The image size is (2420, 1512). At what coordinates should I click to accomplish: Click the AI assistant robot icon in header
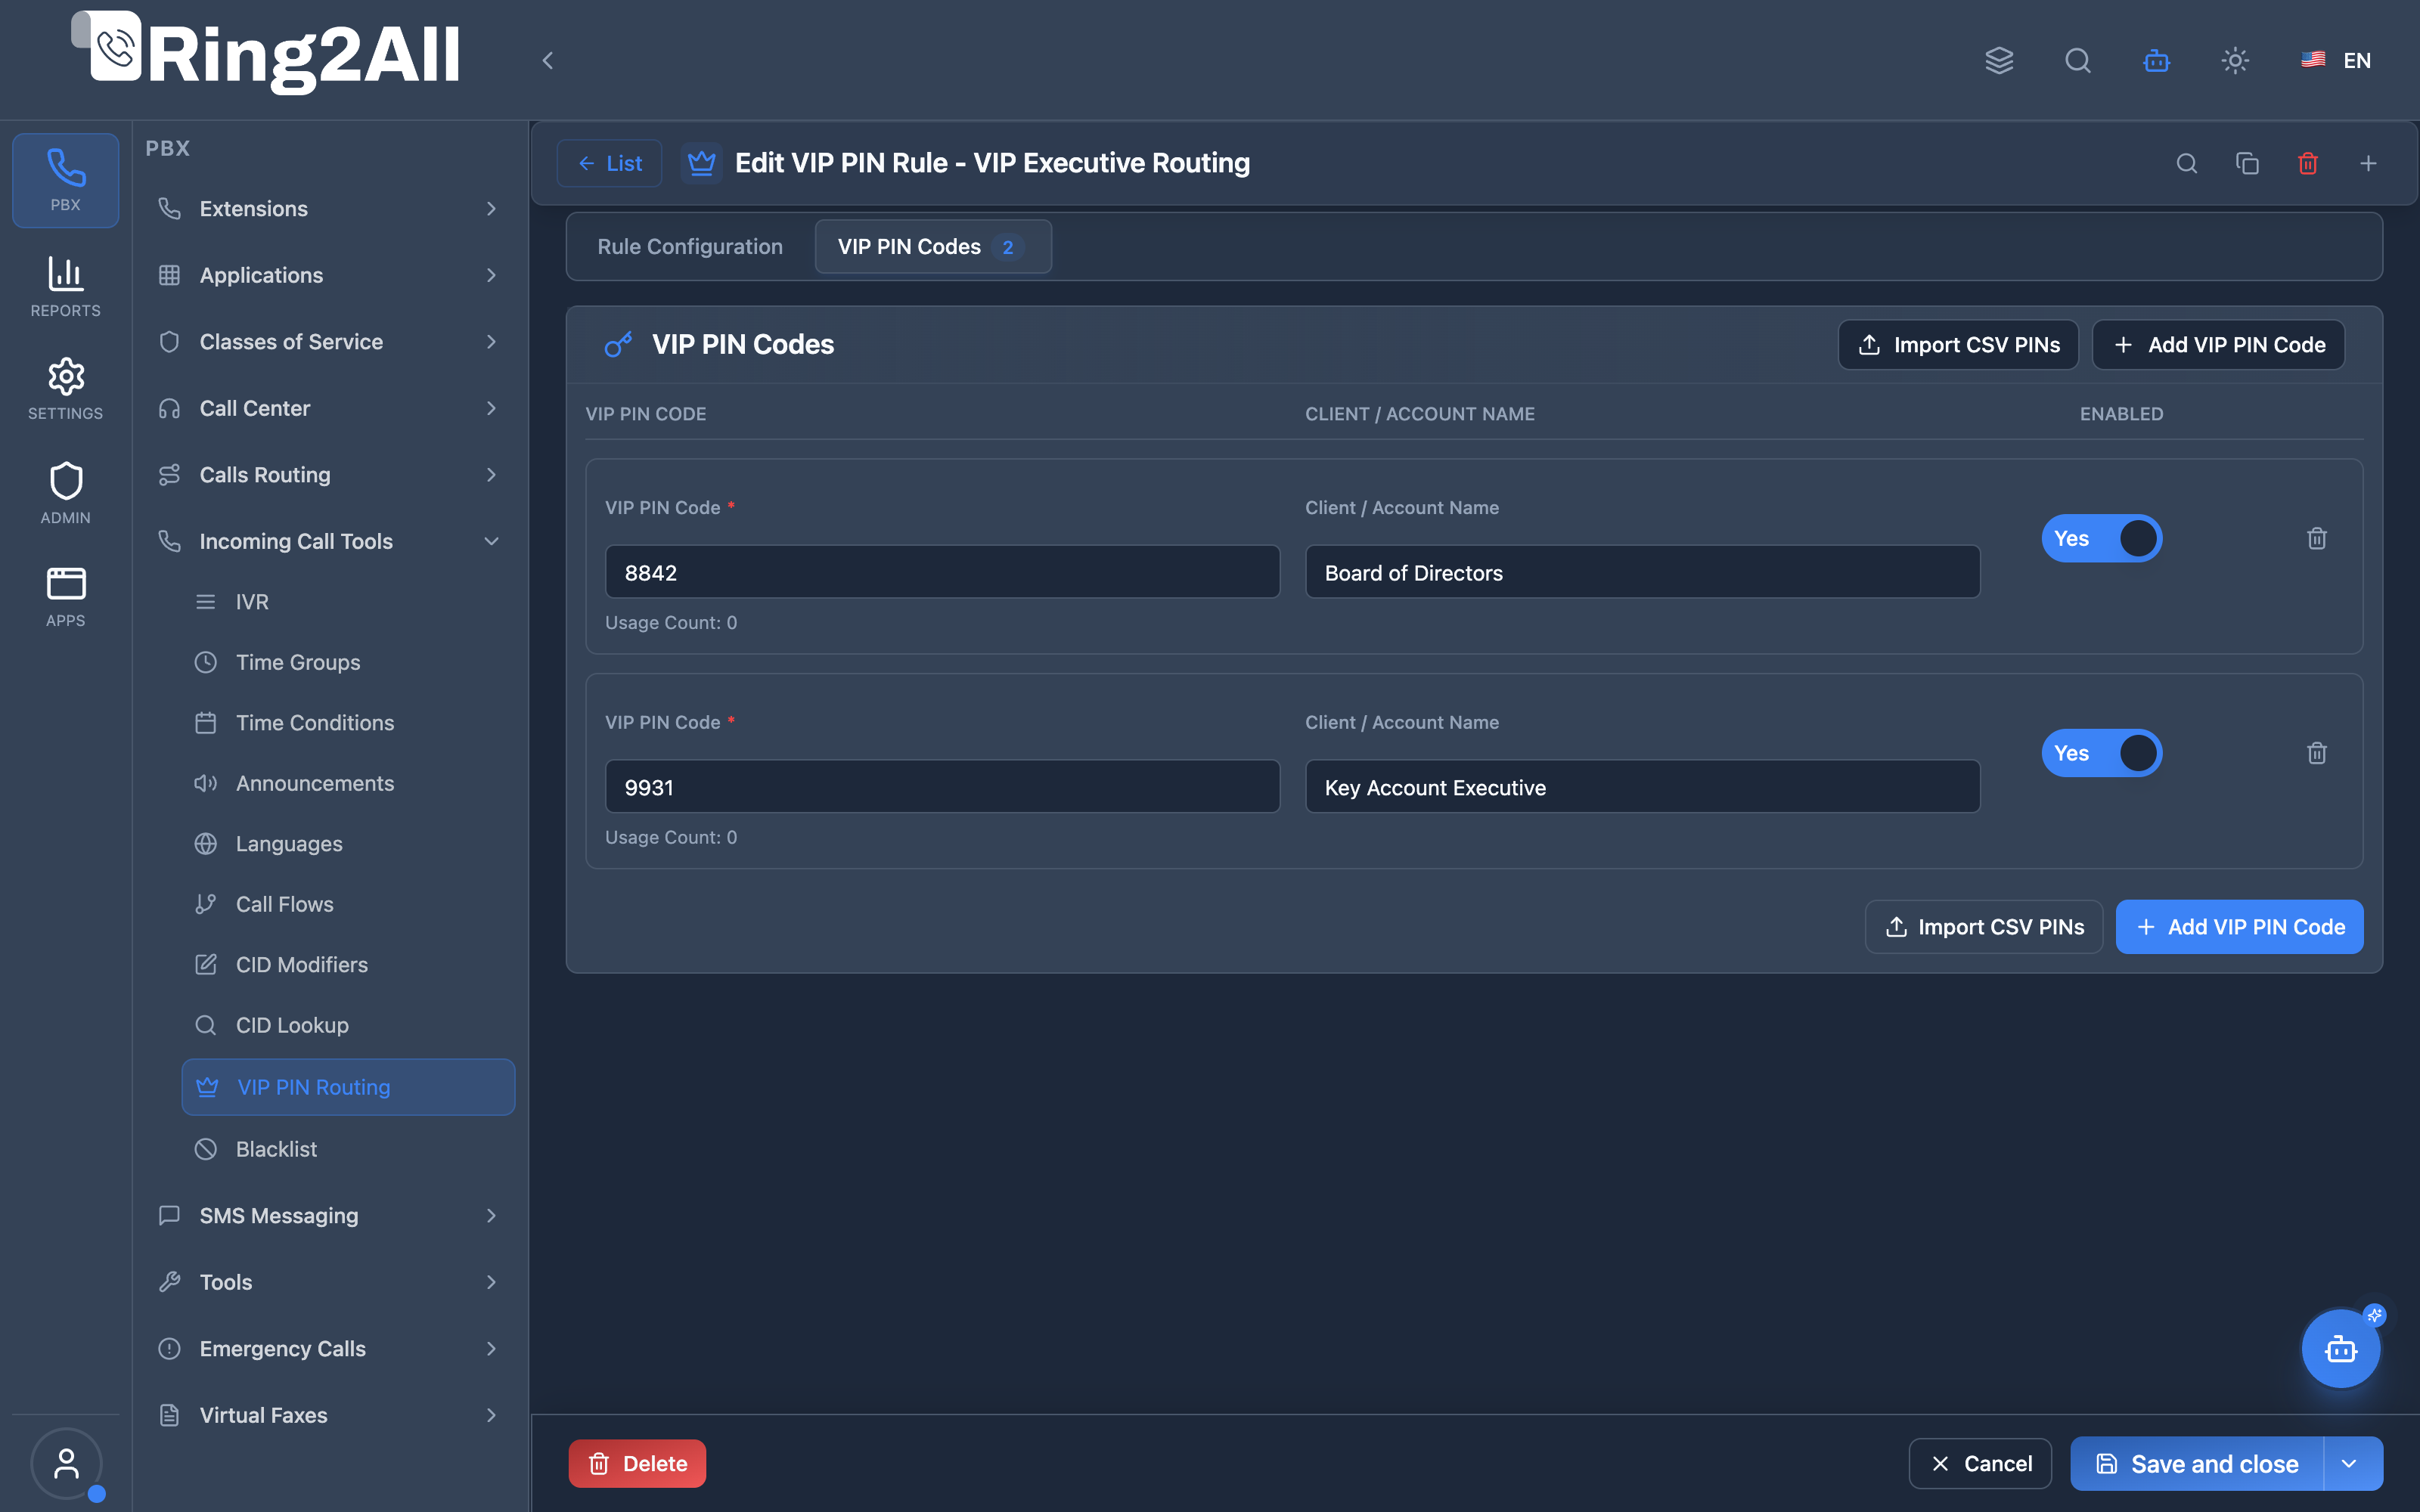click(2156, 61)
